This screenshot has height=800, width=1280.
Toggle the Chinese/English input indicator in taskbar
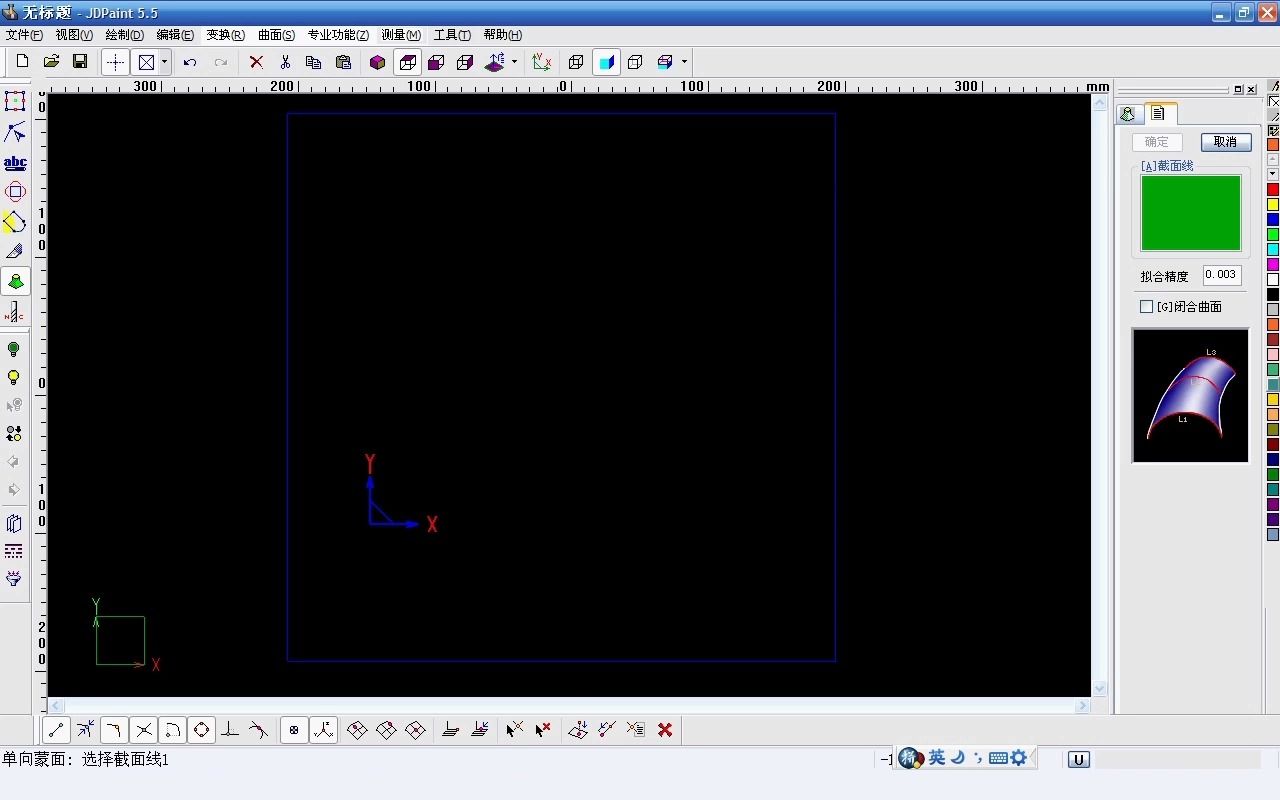pyautogui.click(x=936, y=757)
